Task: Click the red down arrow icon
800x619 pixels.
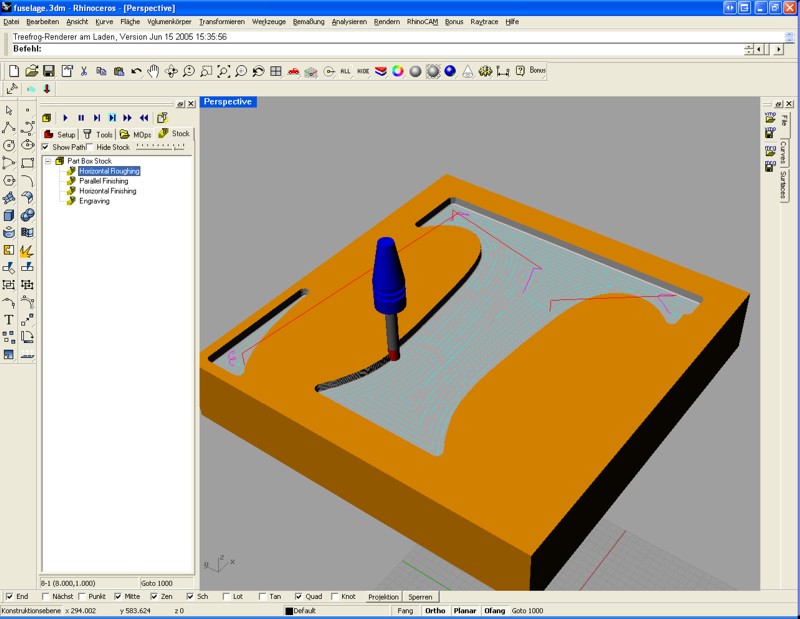Action: (47, 89)
